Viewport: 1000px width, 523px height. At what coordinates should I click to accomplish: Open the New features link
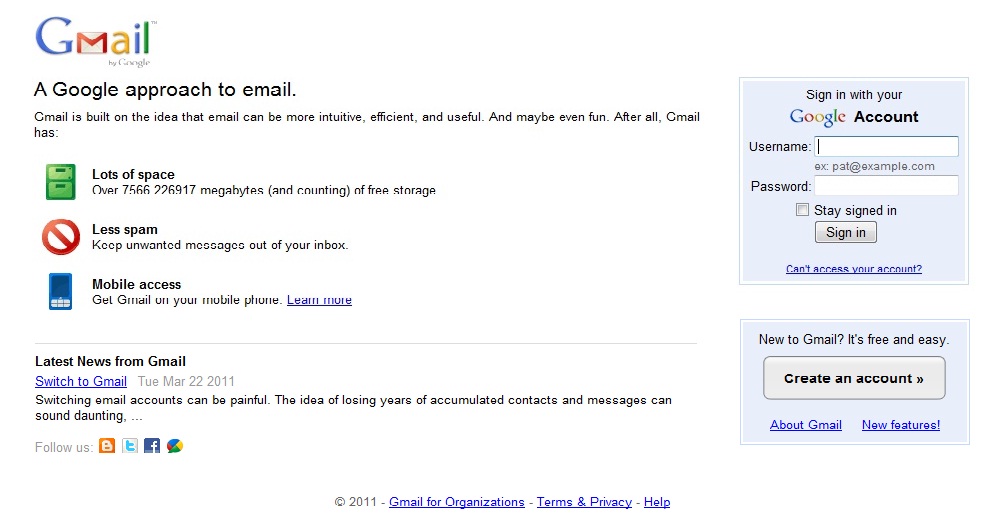tap(901, 425)
